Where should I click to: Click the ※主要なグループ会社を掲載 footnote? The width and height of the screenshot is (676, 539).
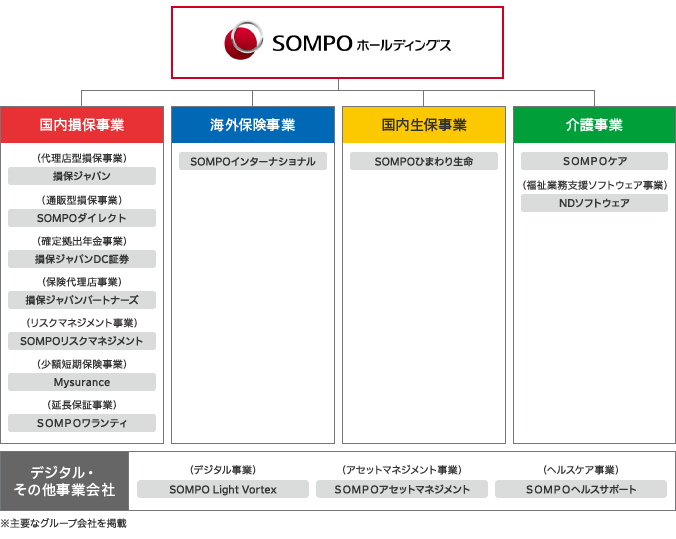pyautogui.click(x=64, y=523)
